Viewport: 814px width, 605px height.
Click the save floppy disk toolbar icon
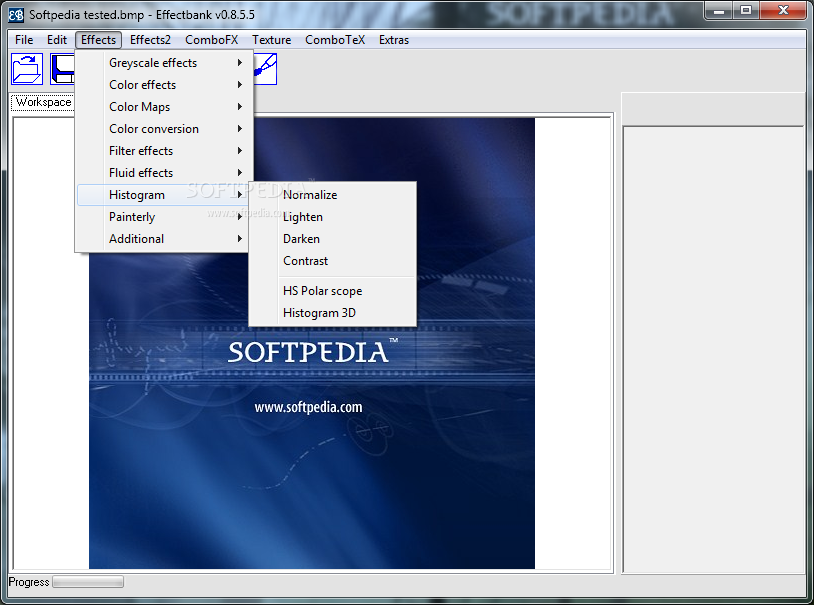(x=62, y=69)
